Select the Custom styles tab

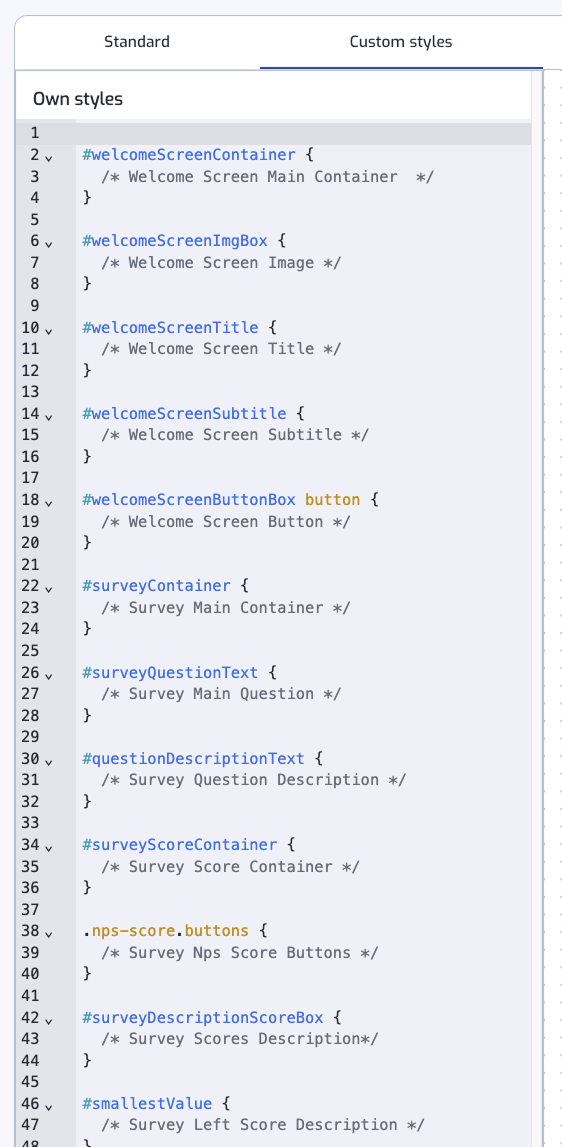tap(401, 42)
